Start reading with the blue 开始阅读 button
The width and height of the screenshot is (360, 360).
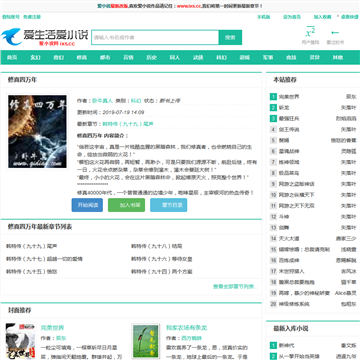[x=87, y=205]
